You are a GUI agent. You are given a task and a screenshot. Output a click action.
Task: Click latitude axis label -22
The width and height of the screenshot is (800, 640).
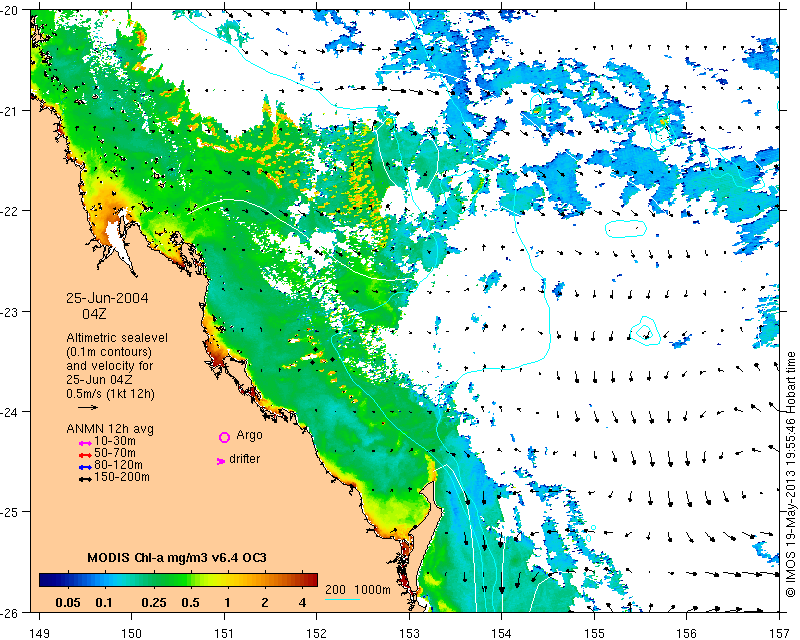pyautogui.click(x=10, y=211)
